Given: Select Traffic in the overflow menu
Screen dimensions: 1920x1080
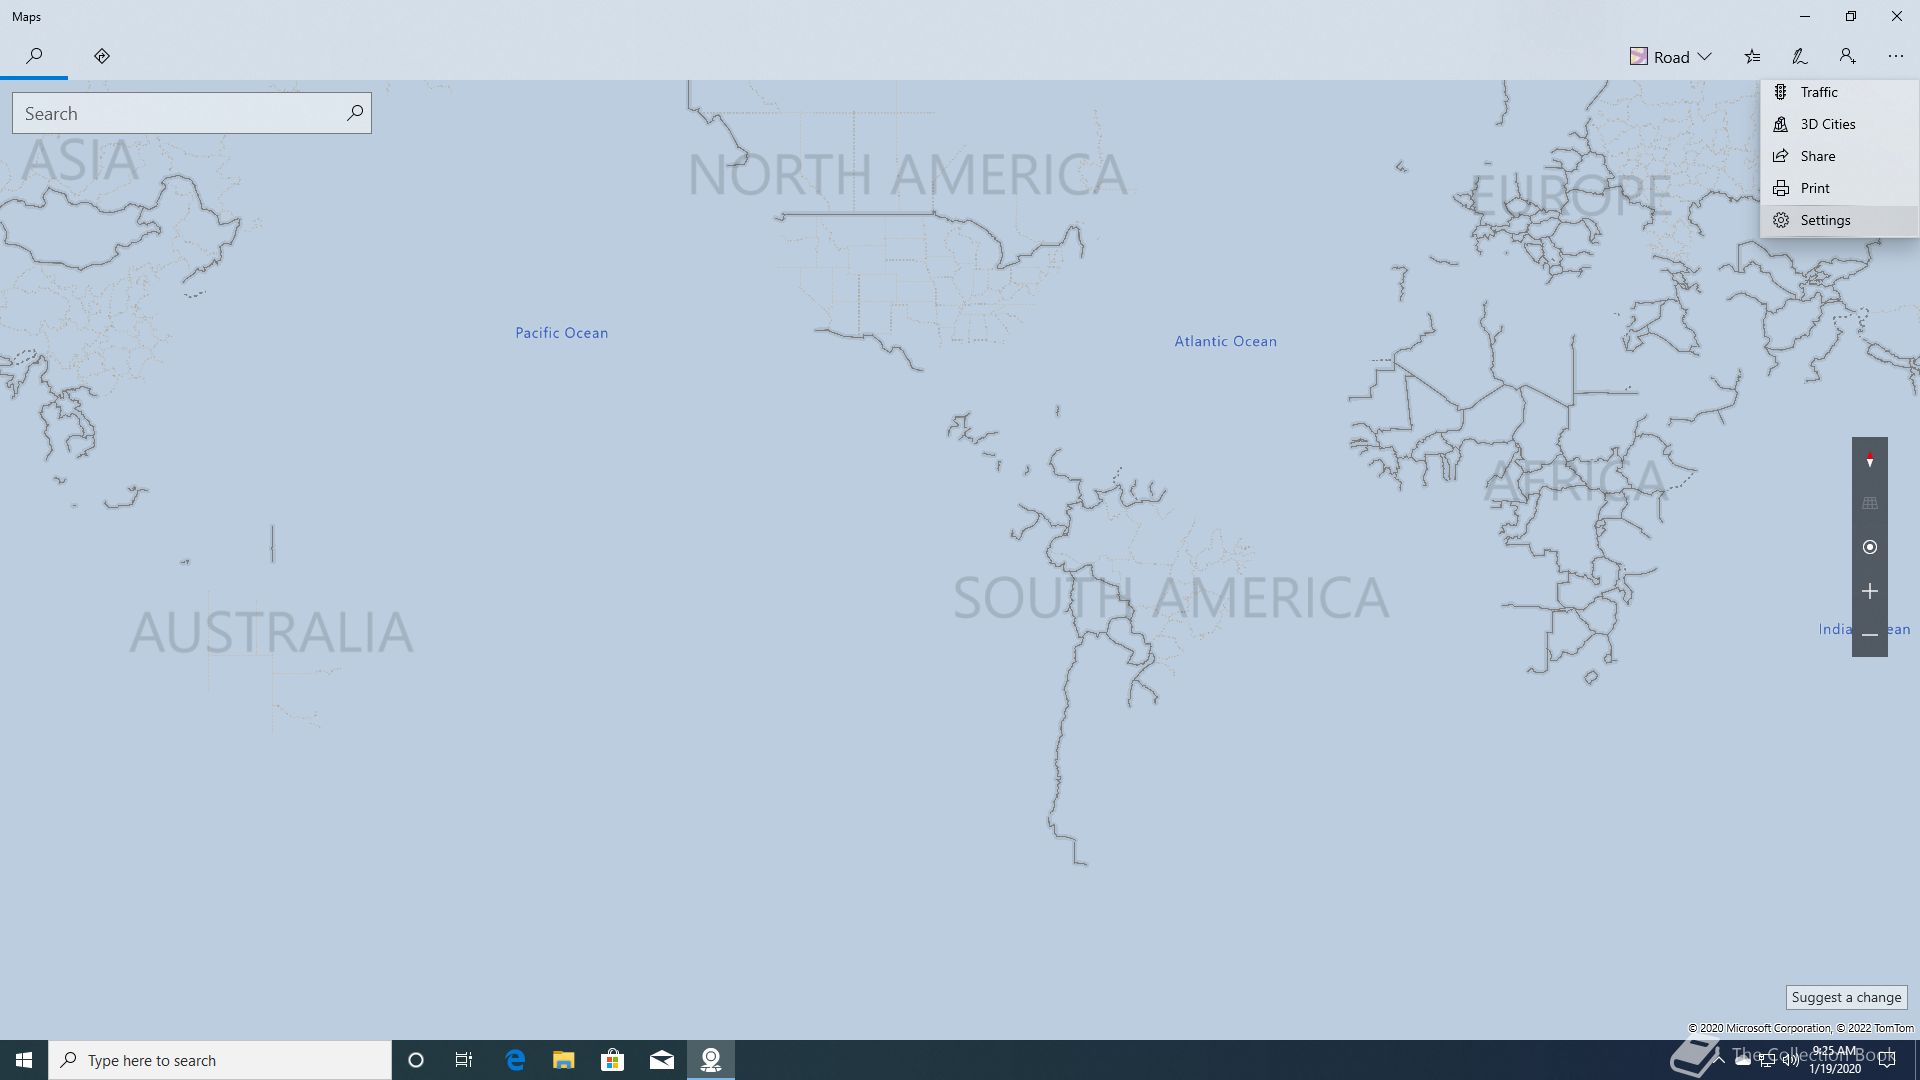Looking at the screenshot, I should tap(1839, 92).
